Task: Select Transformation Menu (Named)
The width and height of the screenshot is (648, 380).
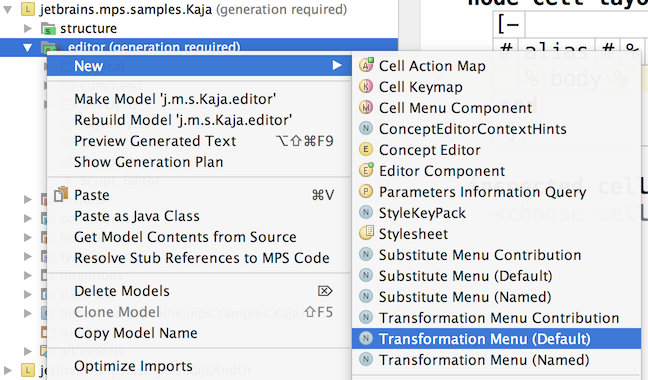Action: click(496, 360)
